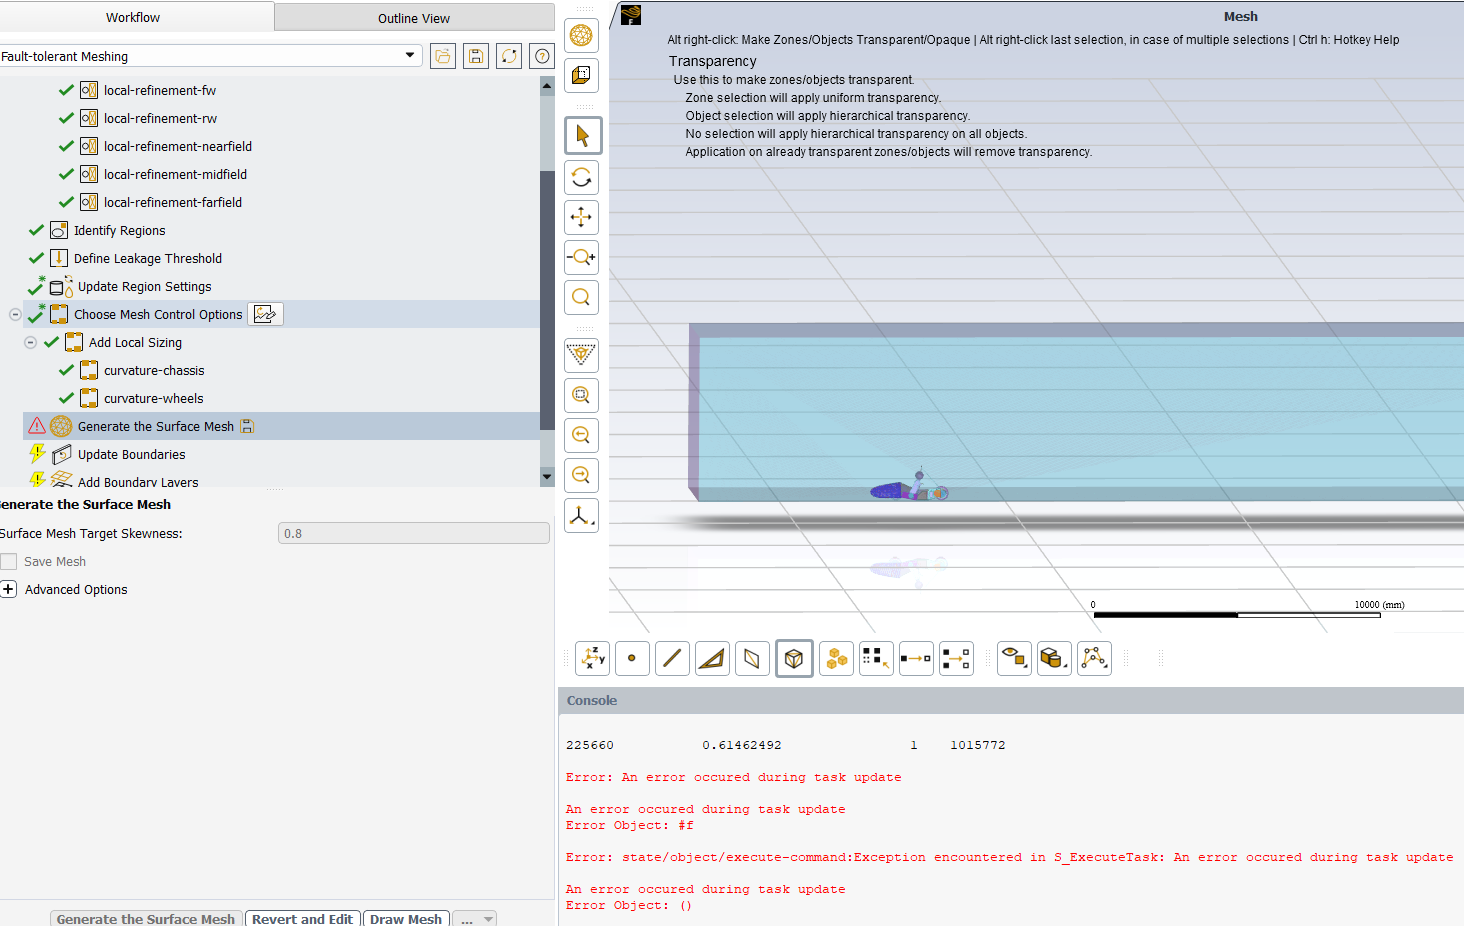The height and width of the screenshot is (926, 1464).
Task: Select the local-refinement-midfield task
Action: (175, 174)
